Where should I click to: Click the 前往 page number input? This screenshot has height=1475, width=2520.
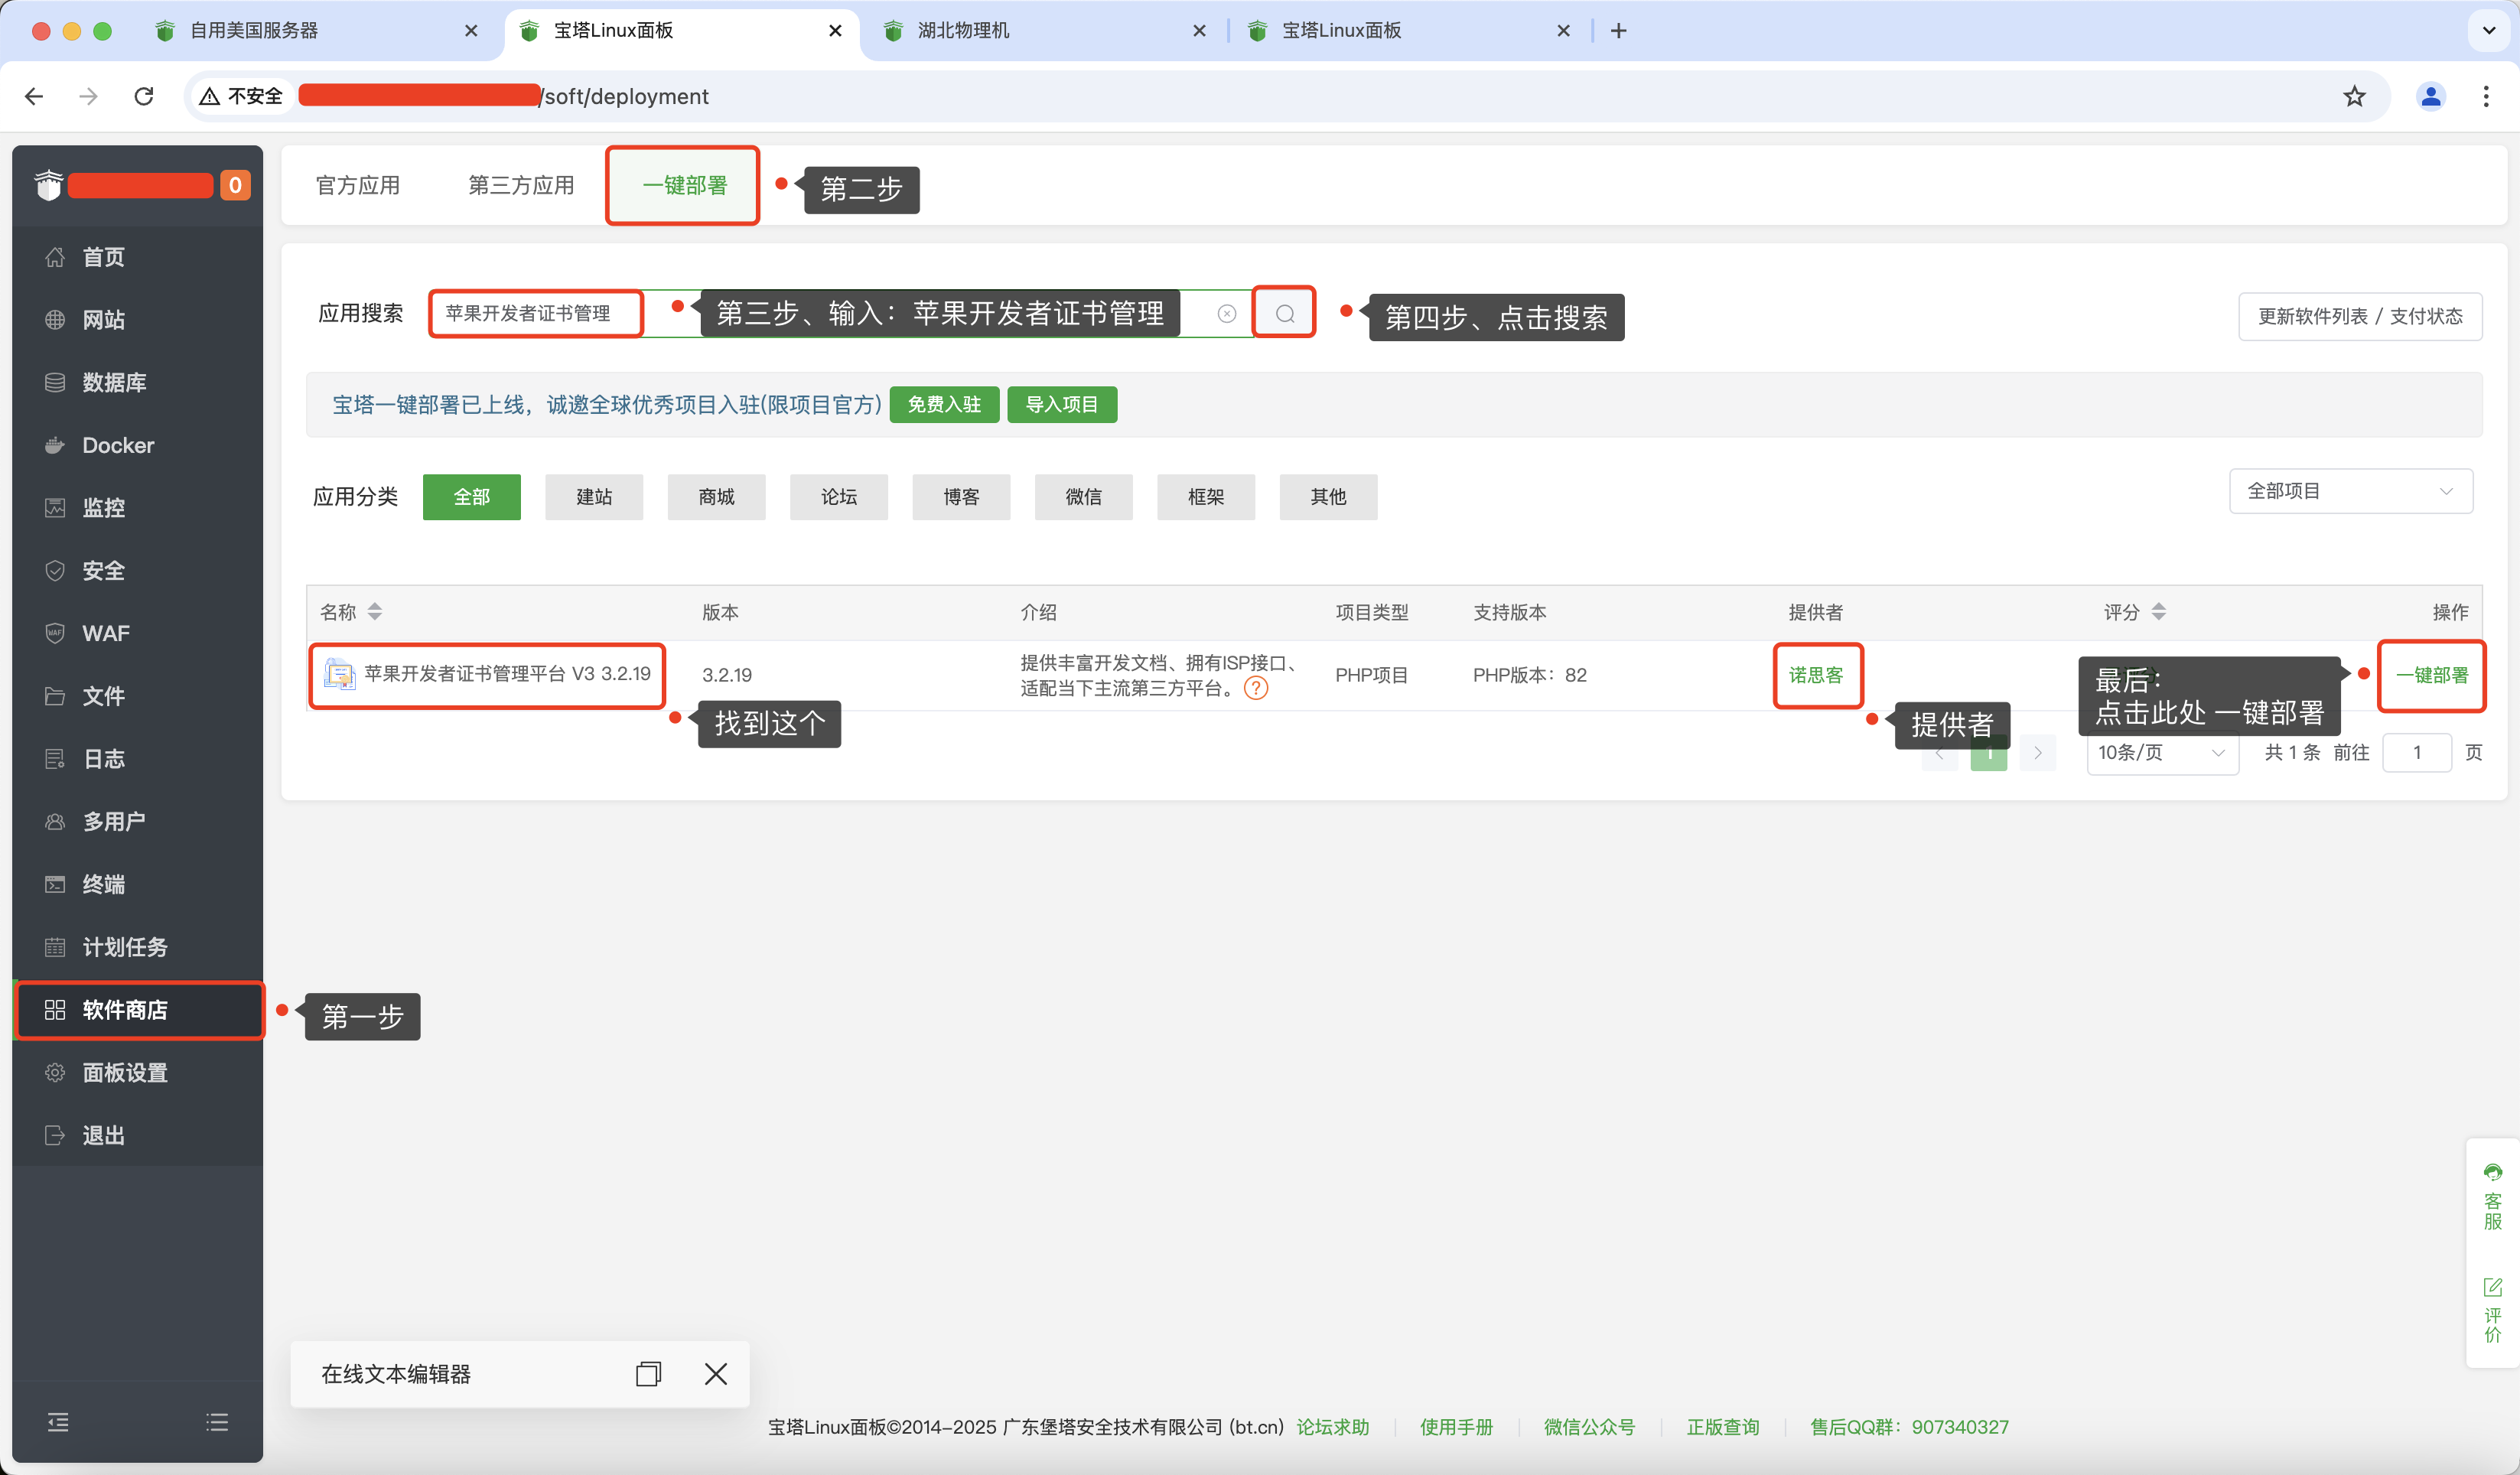tap(2417, 752)
